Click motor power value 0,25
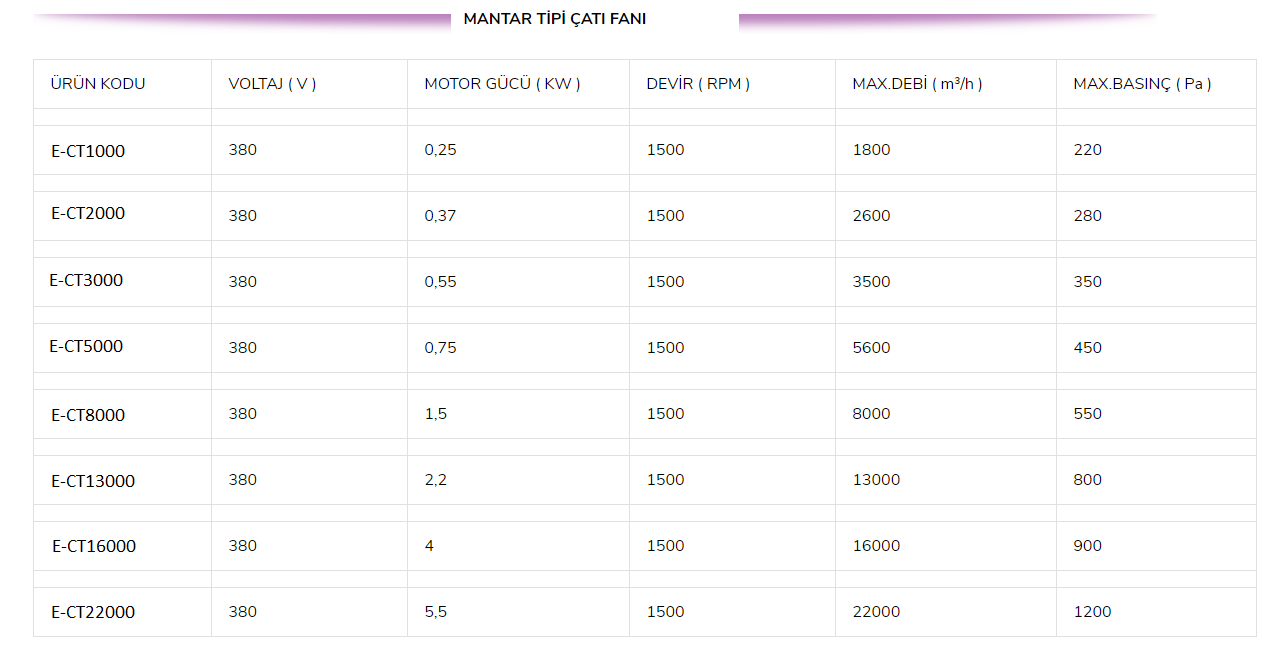This screenshot has height=661, width=1287. (x=440, y=150)
